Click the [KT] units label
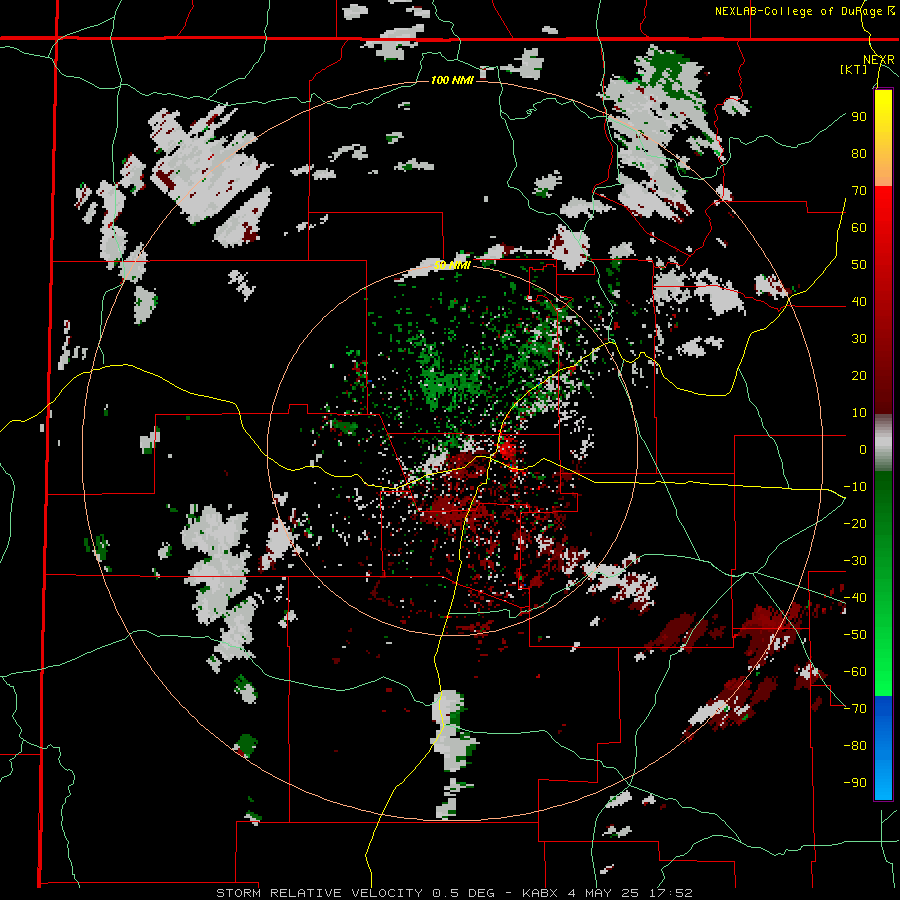This screenshot has height=900, width=900. (853, 69)
